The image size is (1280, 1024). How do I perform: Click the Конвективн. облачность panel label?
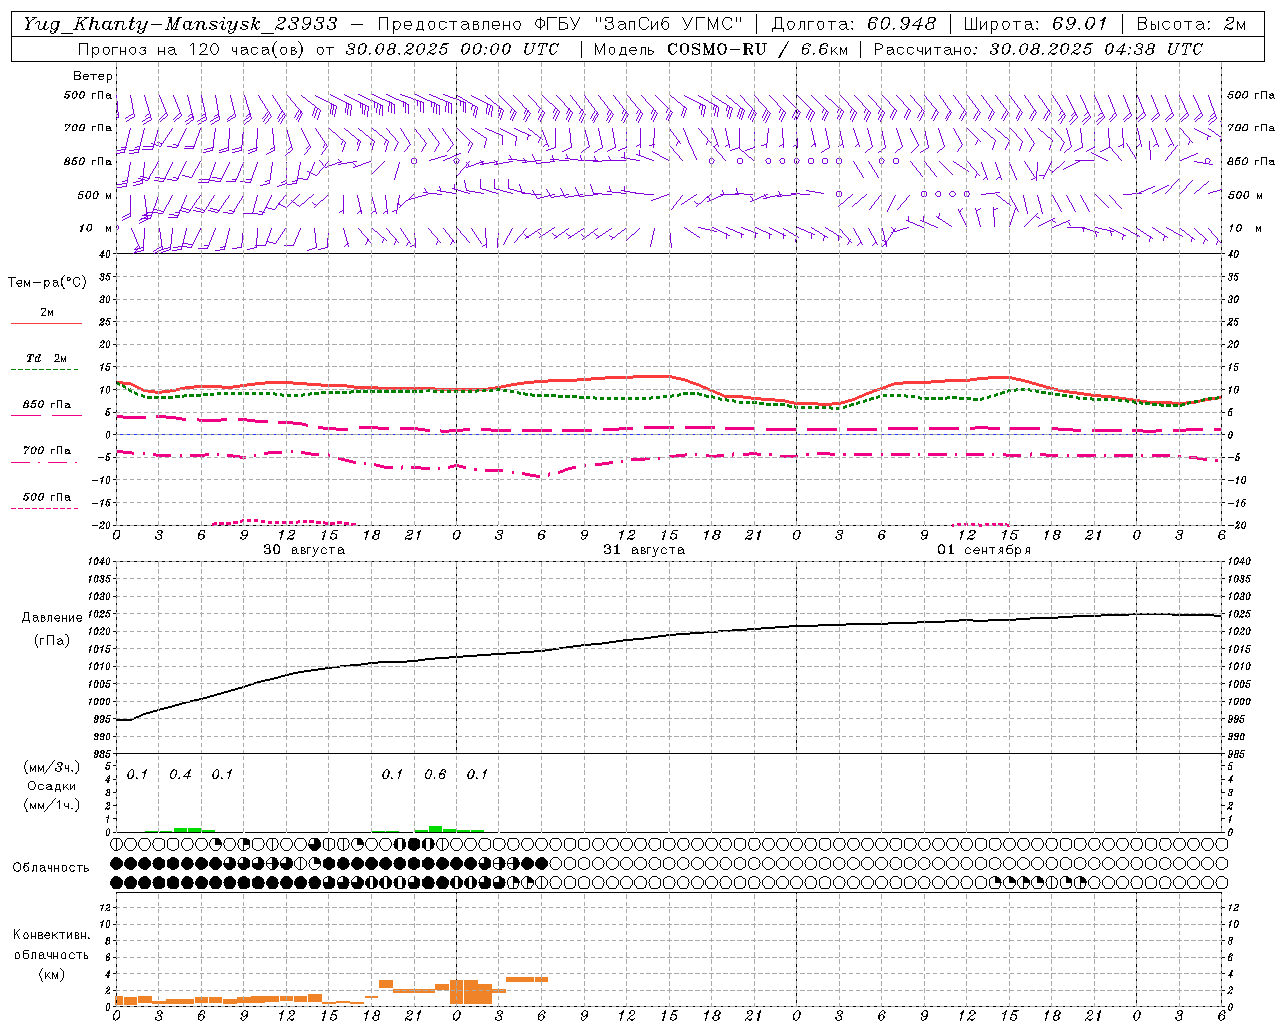[x=51, y=954]
